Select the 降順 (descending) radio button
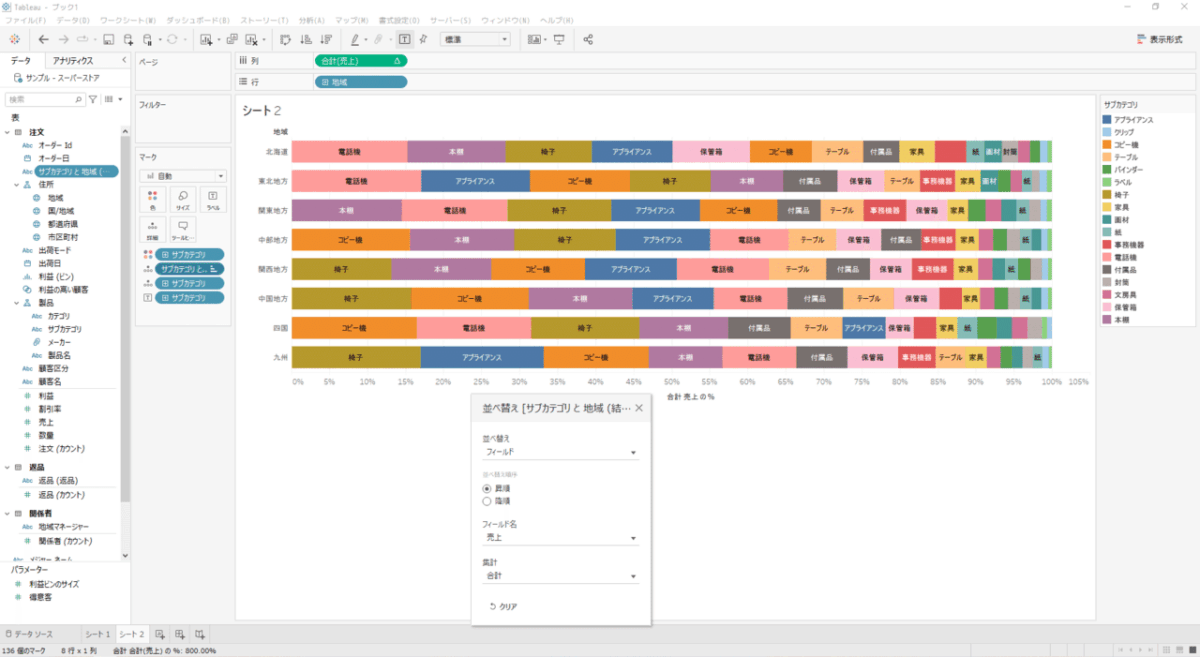 [488, 501]
